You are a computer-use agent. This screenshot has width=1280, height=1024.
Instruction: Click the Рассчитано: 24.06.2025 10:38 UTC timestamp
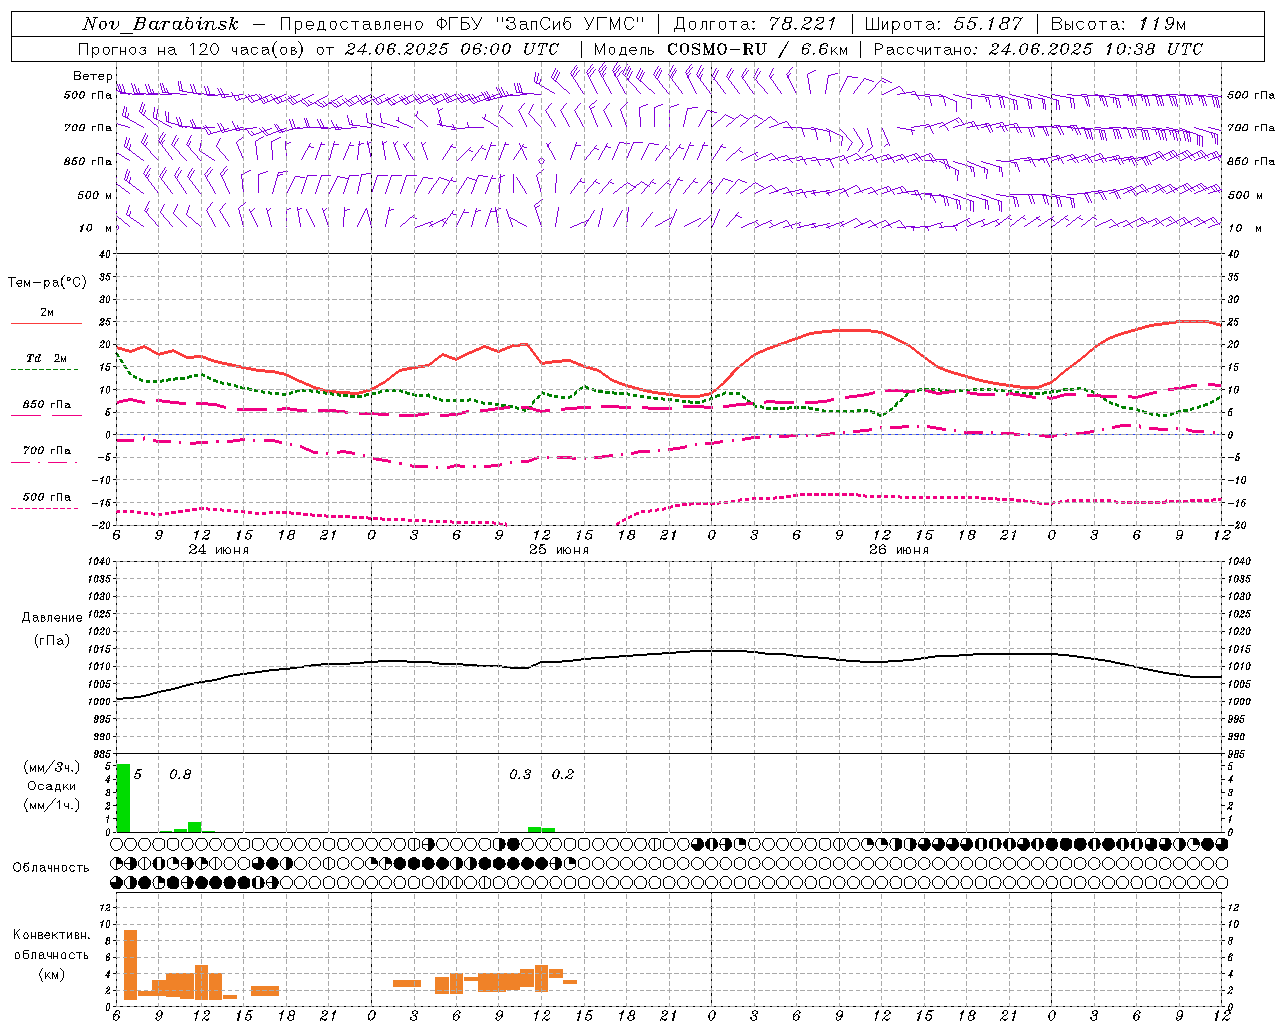click(x=1038, y=49)
